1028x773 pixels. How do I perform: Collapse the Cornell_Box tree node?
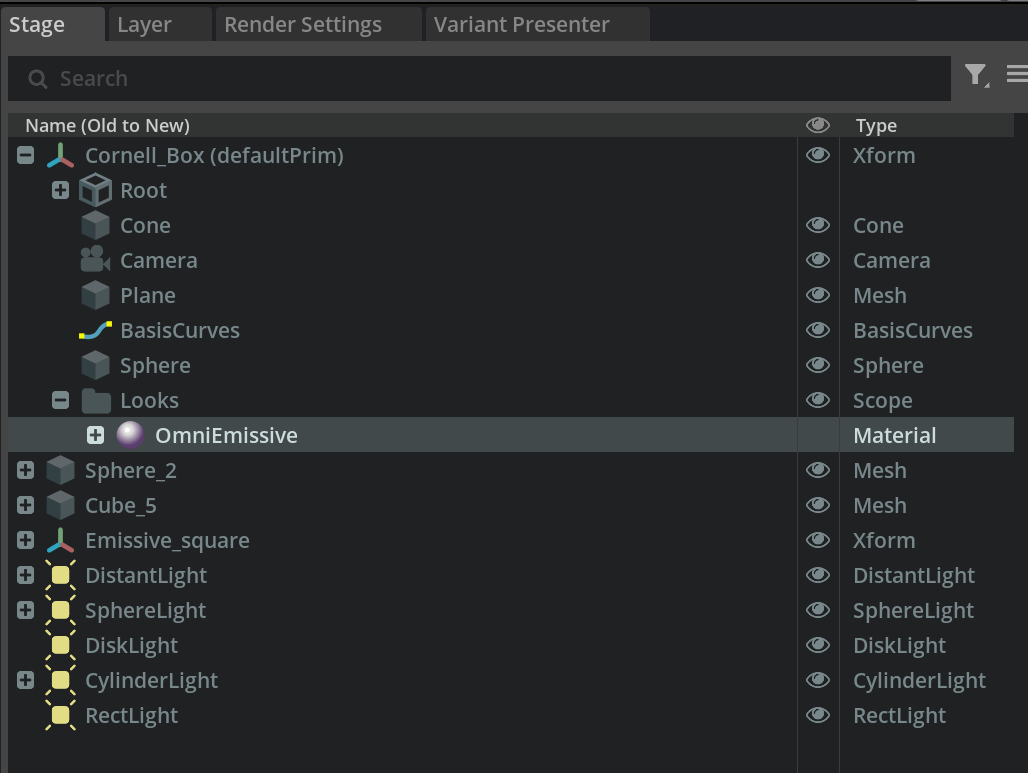(x=26, y=156)
